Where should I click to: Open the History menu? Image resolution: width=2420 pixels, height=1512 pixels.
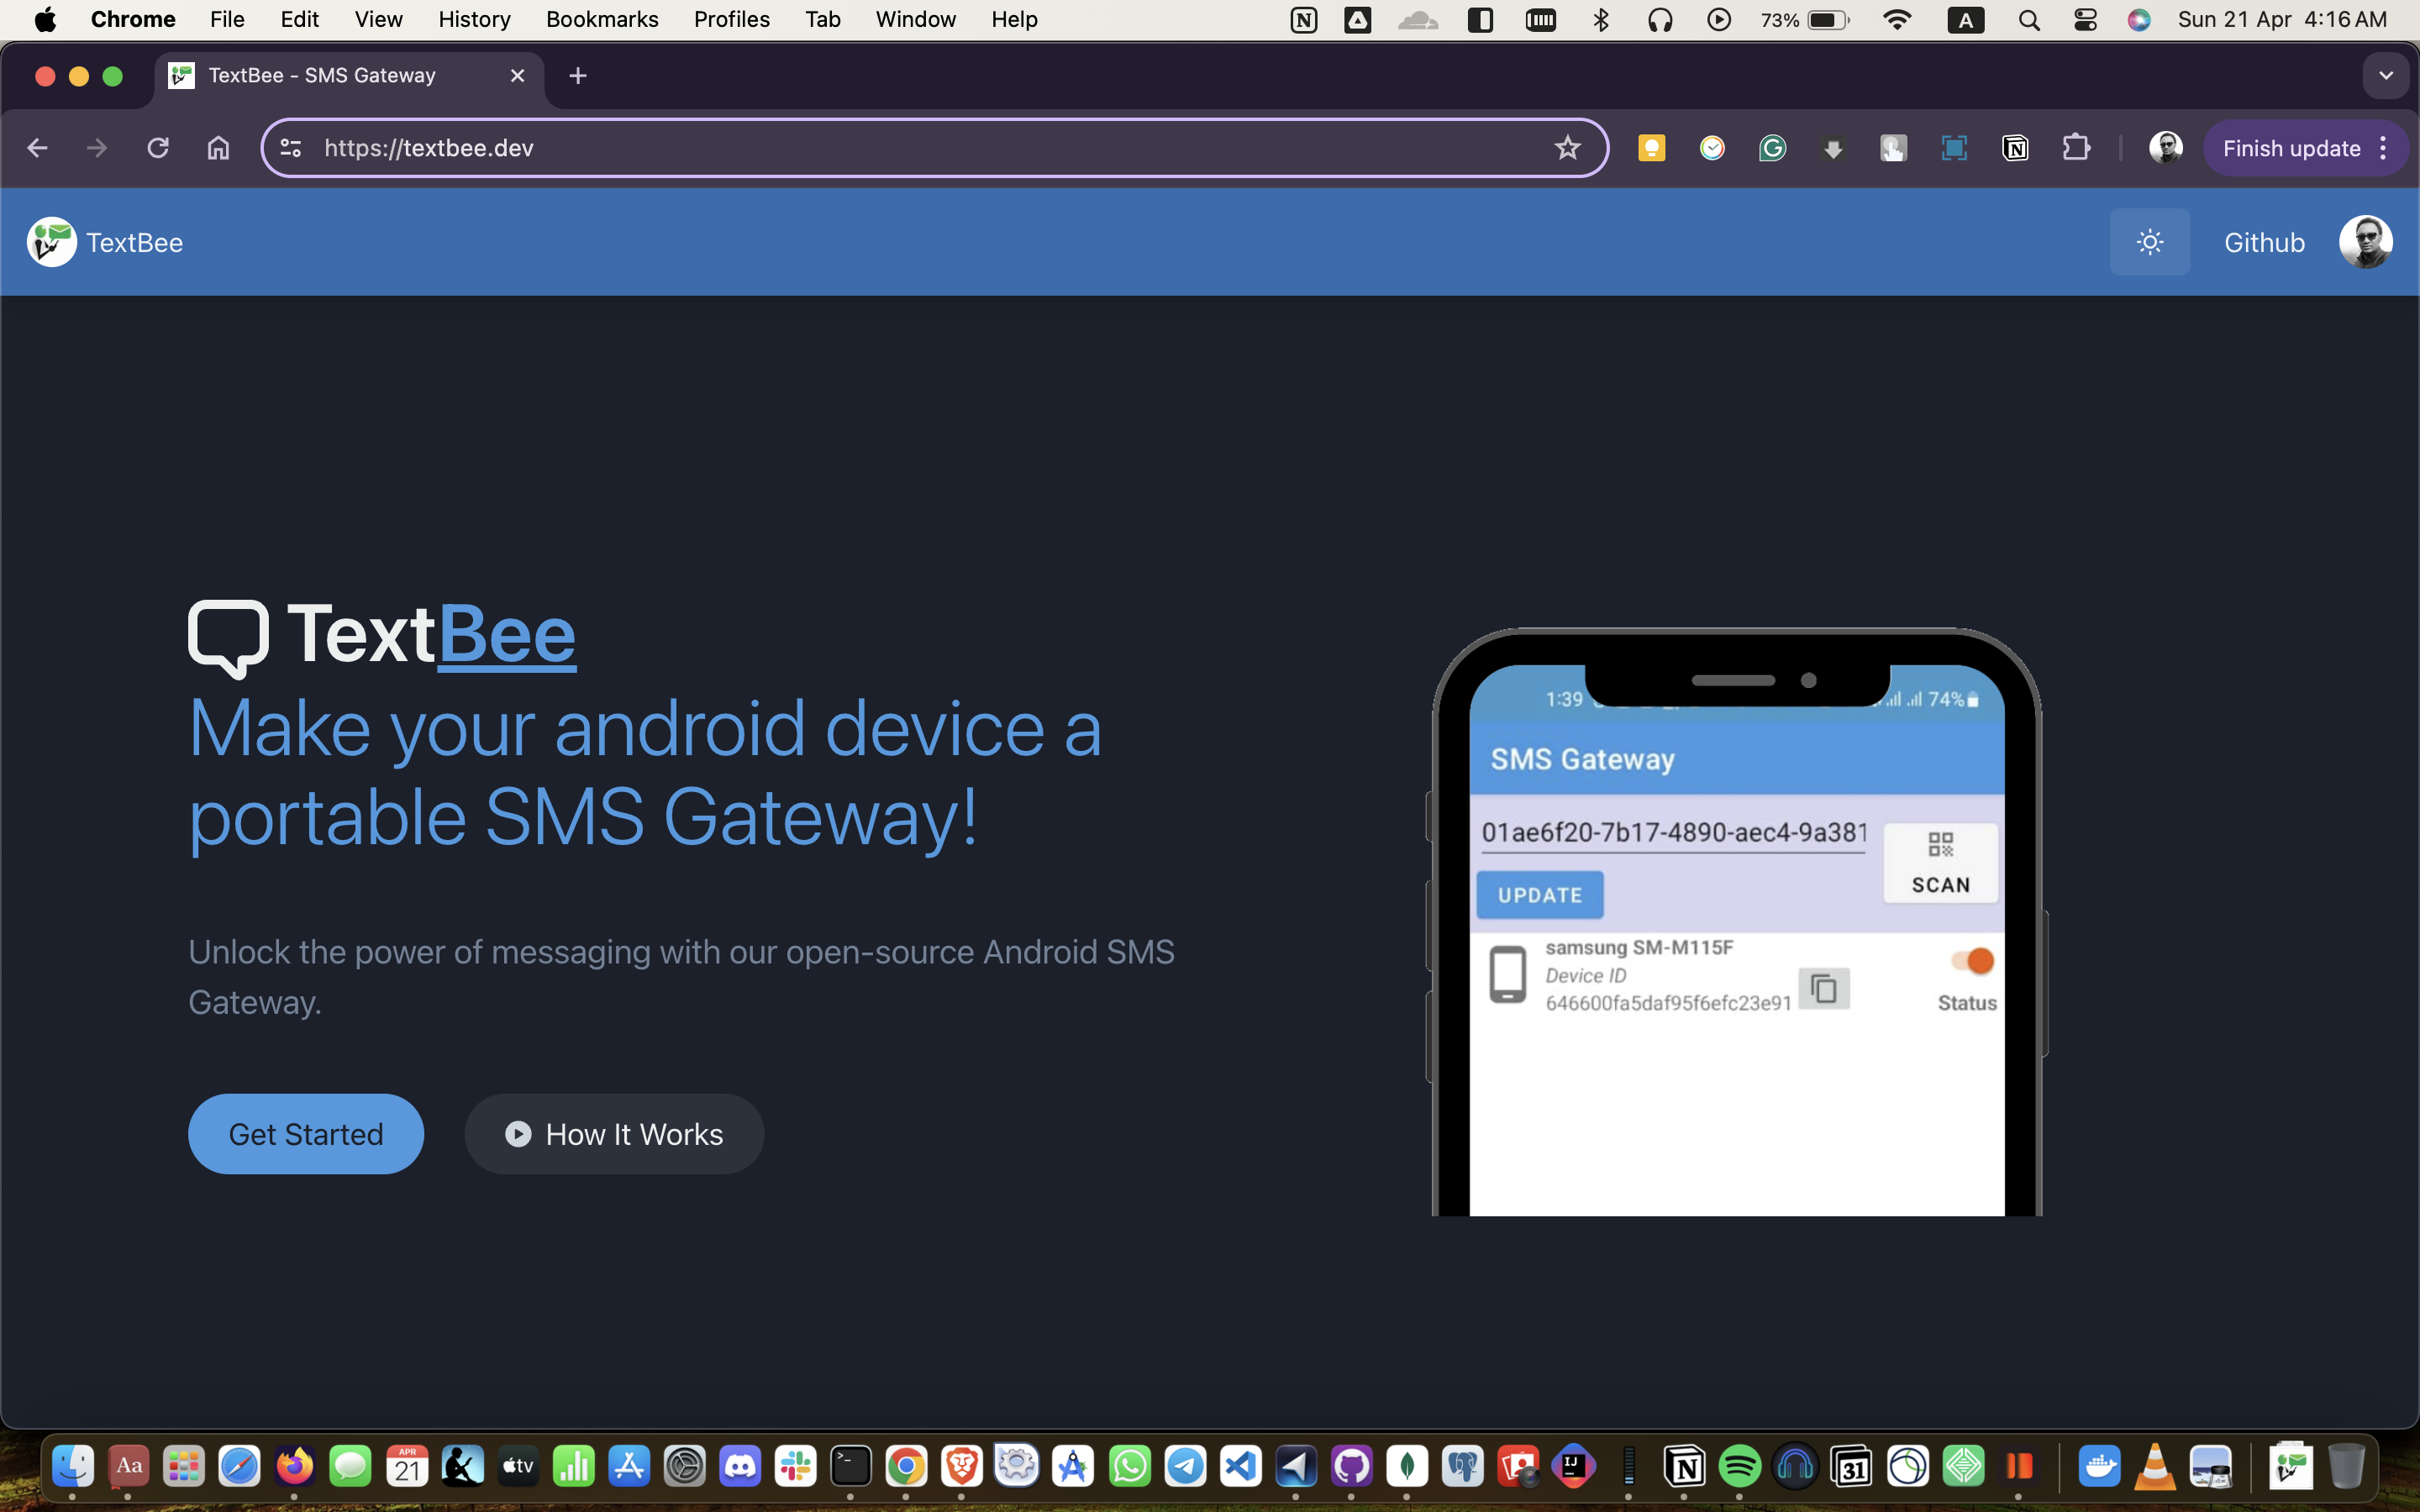(474, 19)
